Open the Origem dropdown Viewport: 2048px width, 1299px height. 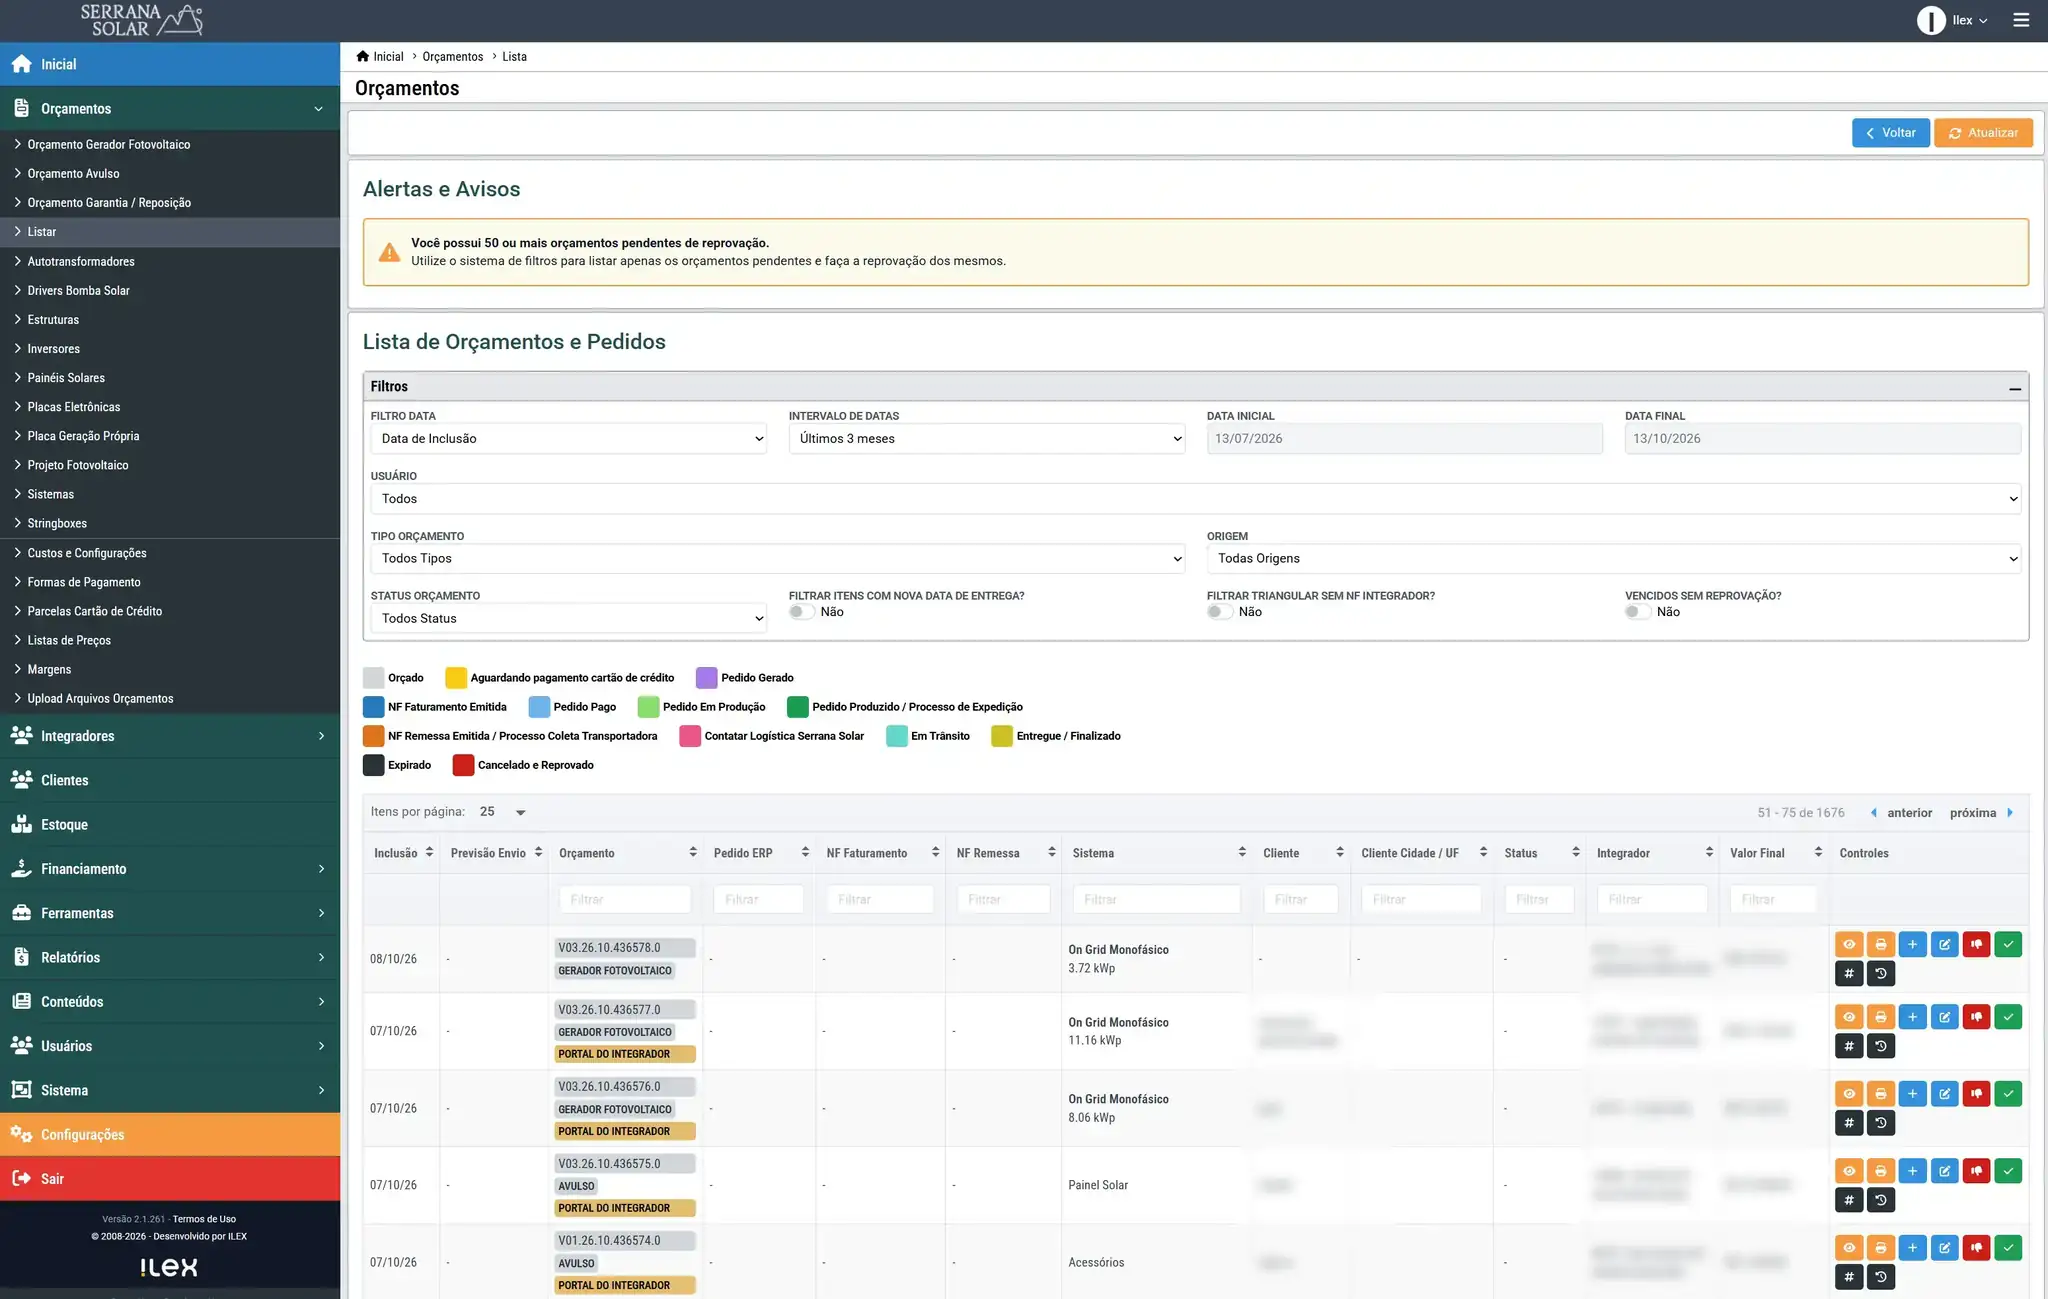tap(1613, 559)
